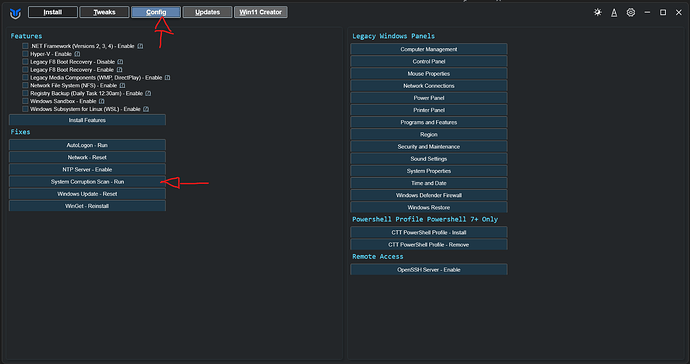Tick Legacy F8 Boot Recovery - Enable checkbox
The height and width of the screenshot is (364, 690).
[x=25, y=70]
